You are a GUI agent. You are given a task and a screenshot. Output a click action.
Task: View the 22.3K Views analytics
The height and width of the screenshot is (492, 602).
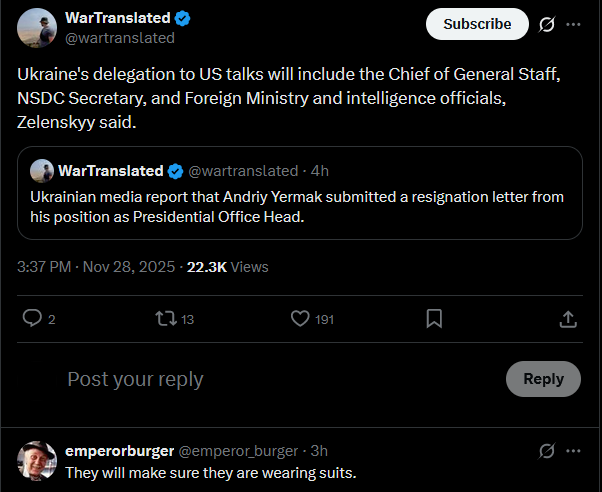click(227, 267)
